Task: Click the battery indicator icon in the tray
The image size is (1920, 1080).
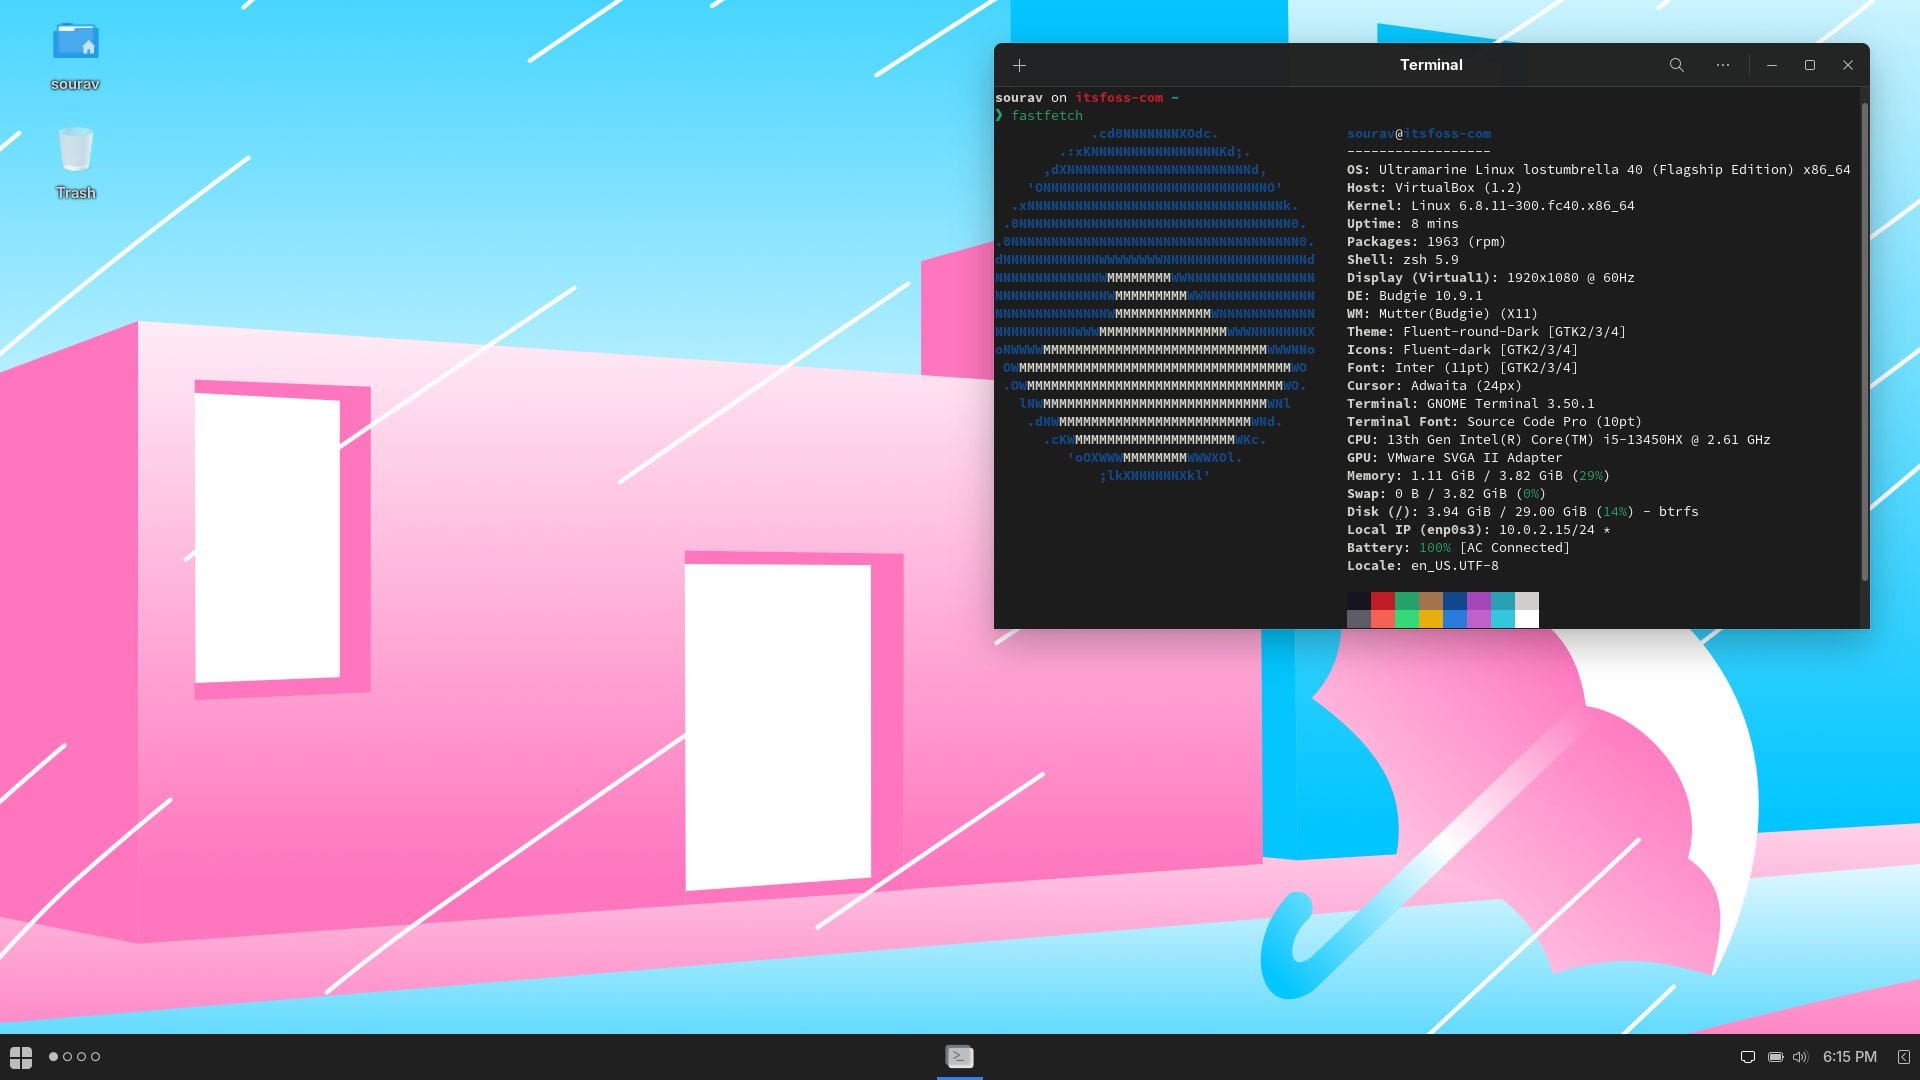Action: (1775, 1056)
